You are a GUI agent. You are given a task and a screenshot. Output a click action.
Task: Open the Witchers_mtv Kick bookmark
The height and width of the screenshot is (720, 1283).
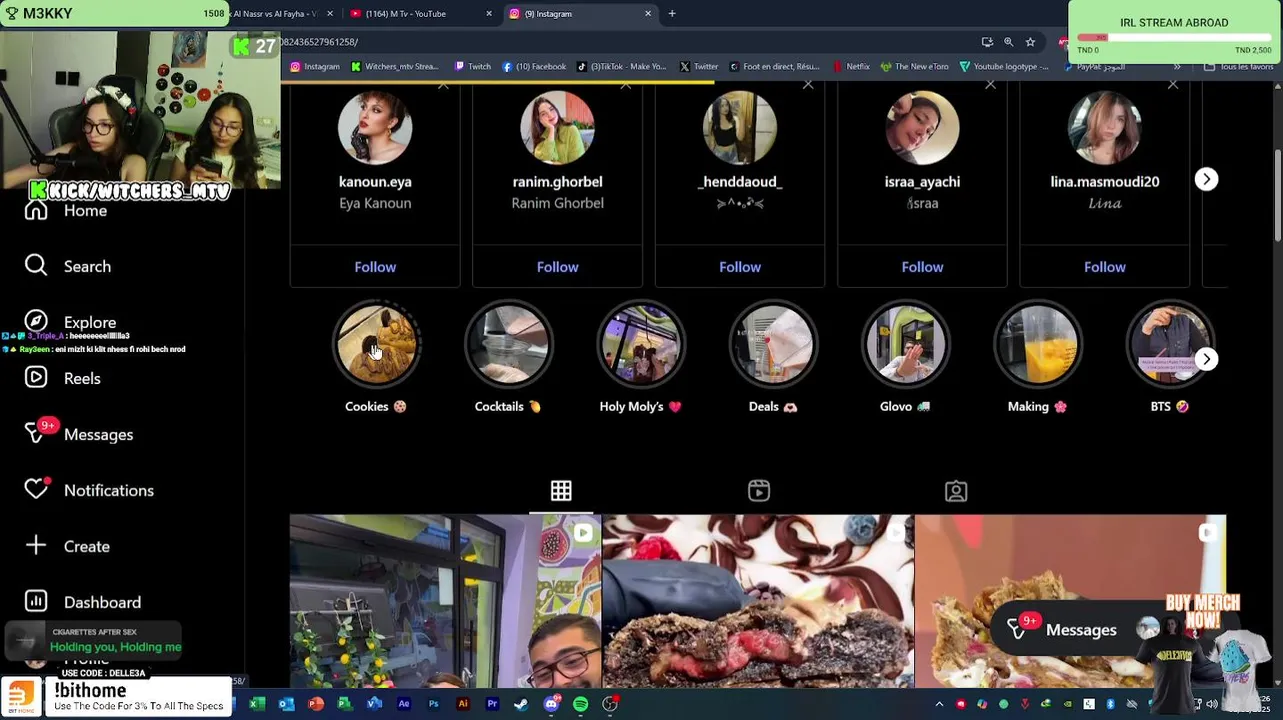[394, 67]
